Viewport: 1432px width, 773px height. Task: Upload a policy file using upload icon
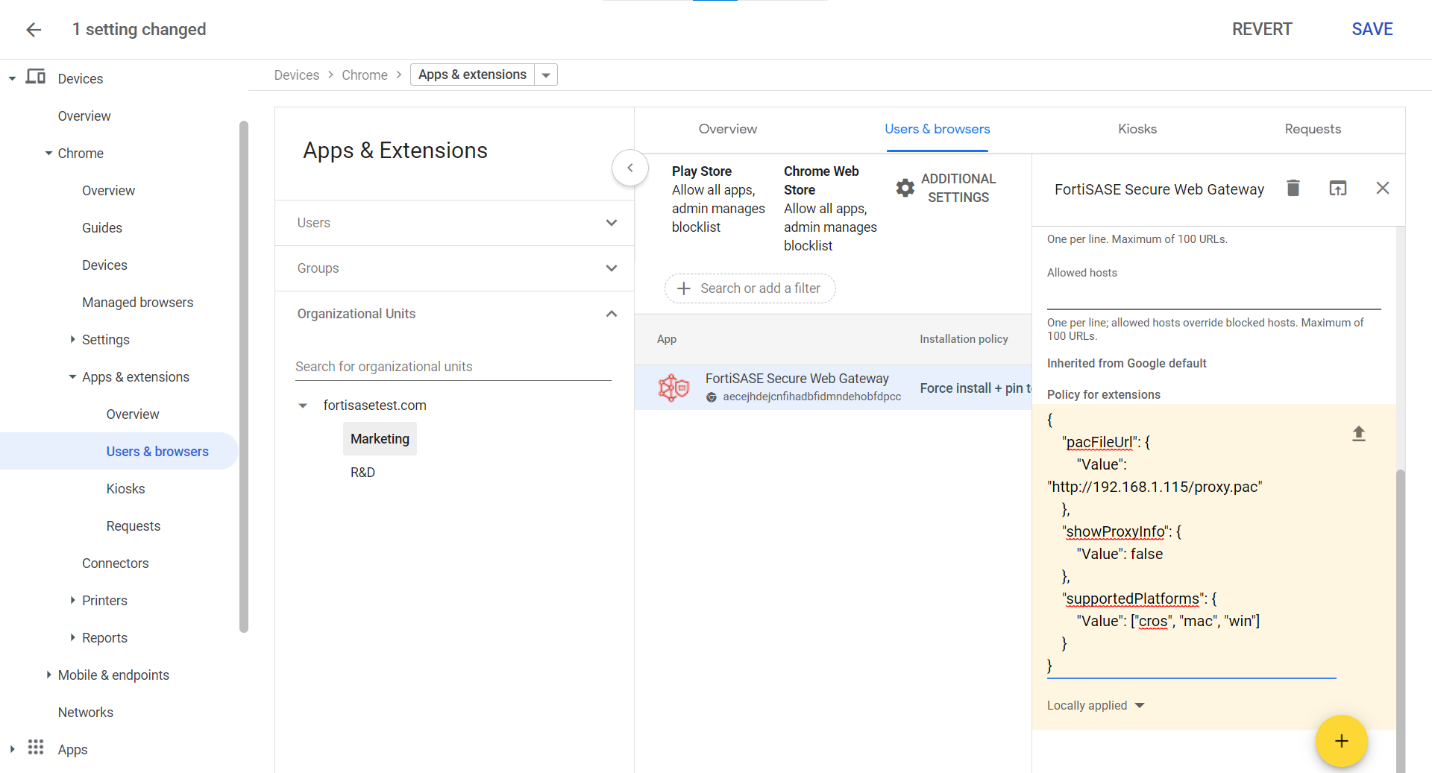coord(1358,433)
